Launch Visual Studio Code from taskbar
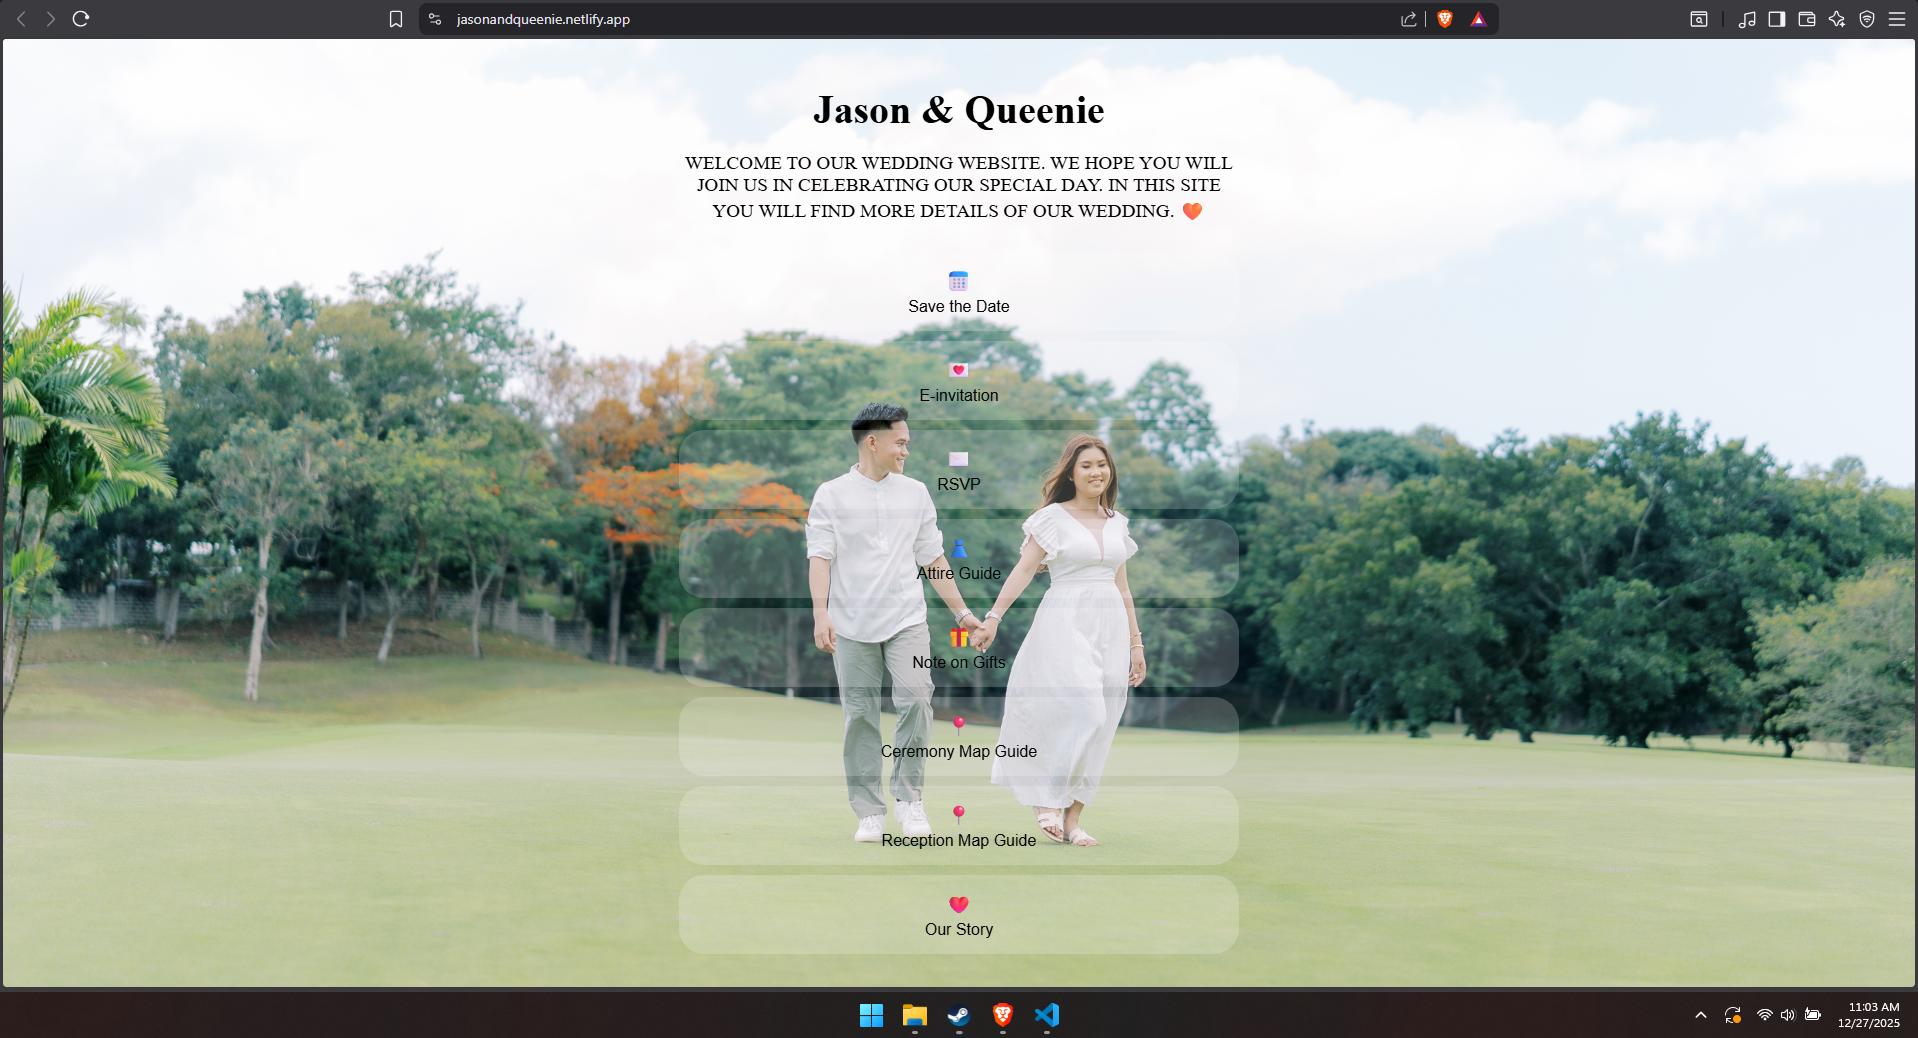 (1046, 1016)
